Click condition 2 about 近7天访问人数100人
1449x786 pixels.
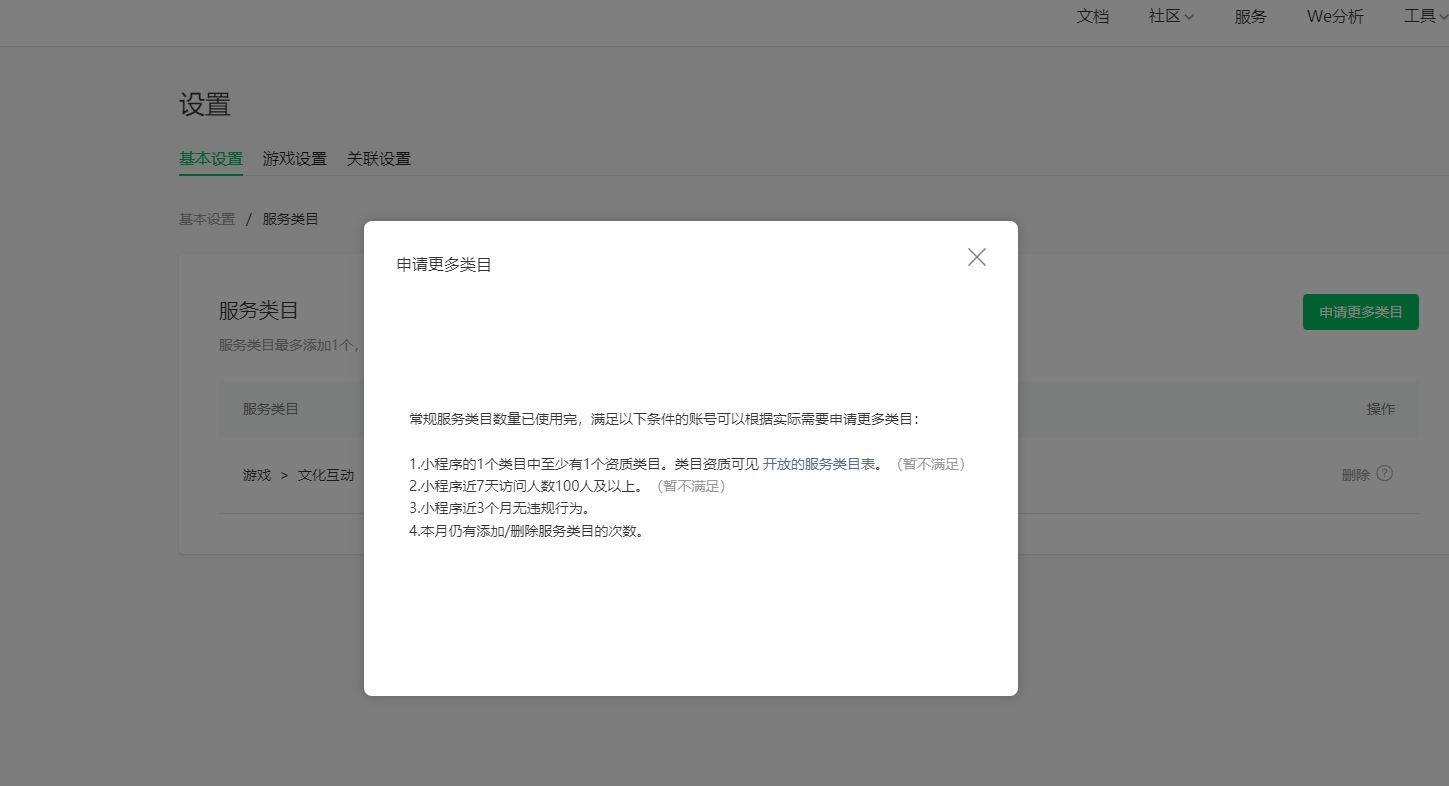(567, 487)
